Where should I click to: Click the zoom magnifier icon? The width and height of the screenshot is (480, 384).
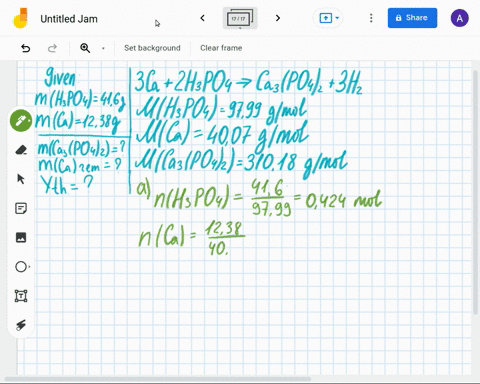(85, 48)
